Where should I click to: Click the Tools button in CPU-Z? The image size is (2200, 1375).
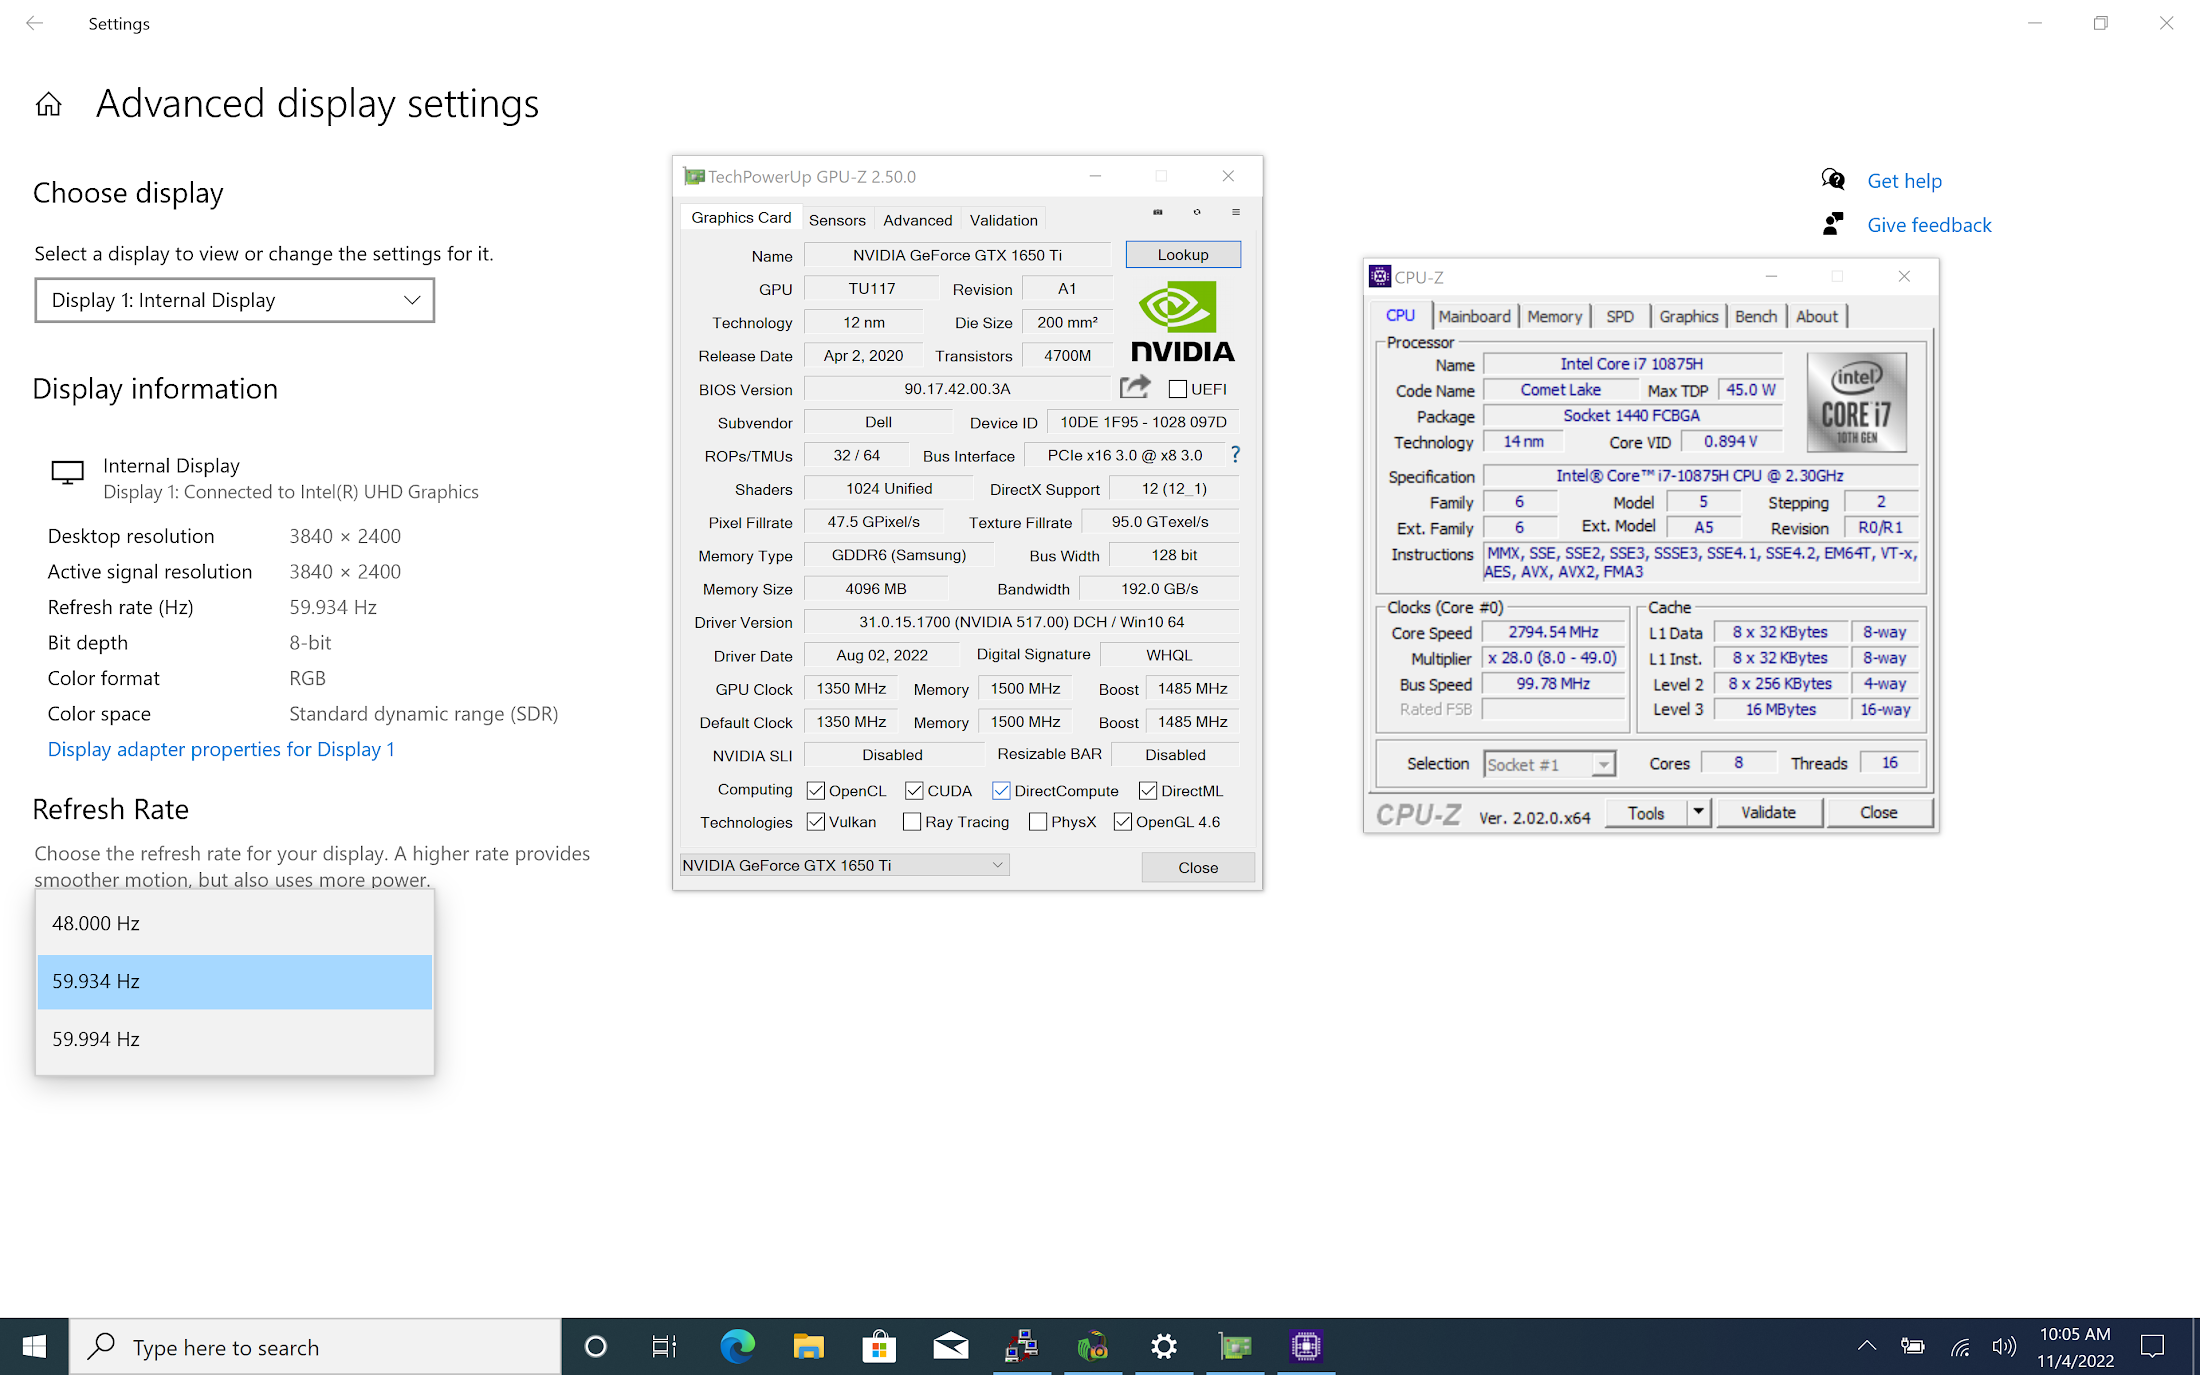pyautogui.click(x=1646, y=812)
